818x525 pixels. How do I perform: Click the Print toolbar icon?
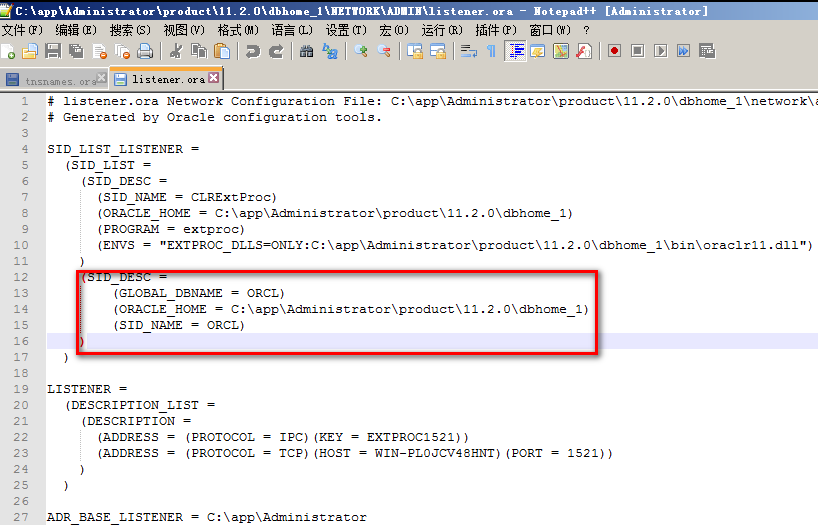(x=145, y=51)
